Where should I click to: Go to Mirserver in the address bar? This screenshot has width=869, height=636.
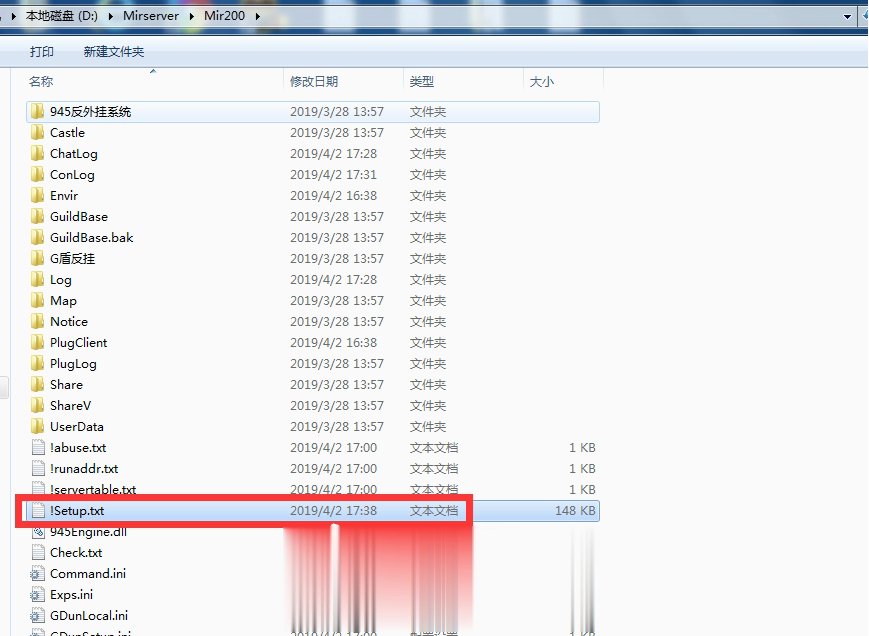pos(151,16)
